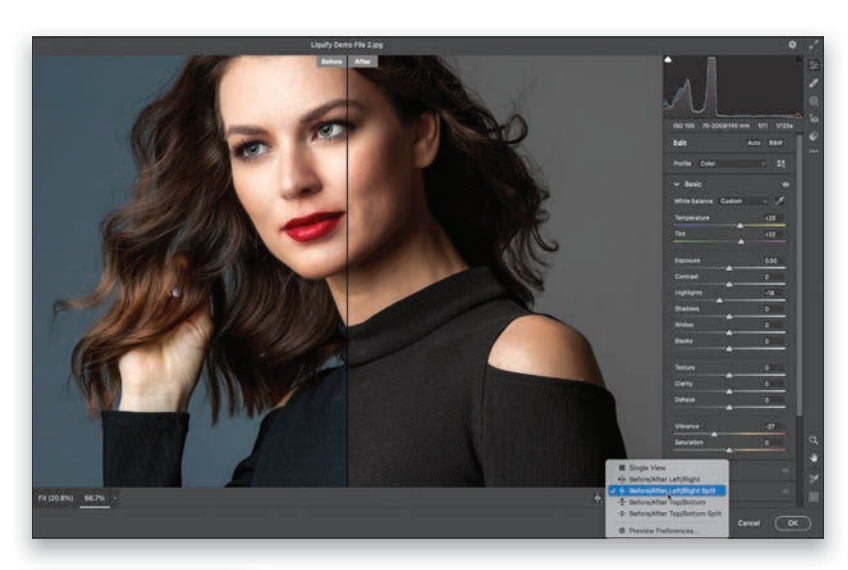The image size is (848, 570).
Task: Toggle the B&W conversion button
Action: pos(775,143)
